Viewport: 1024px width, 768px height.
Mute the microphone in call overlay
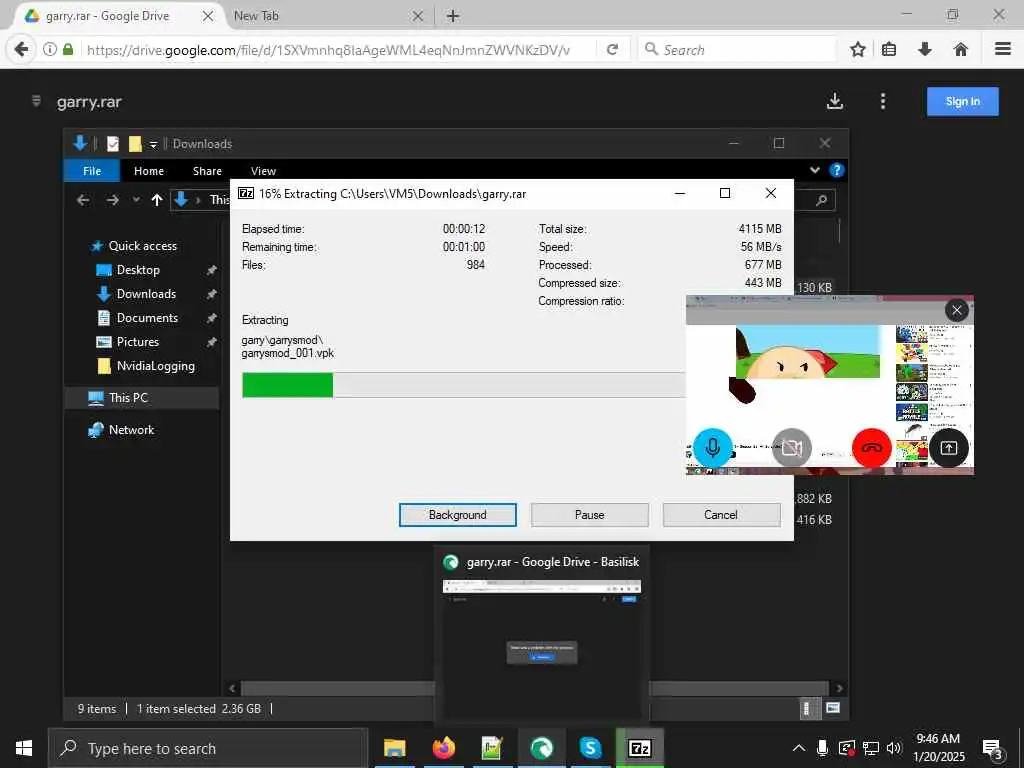pyautogui.click(x=712, y=447)
